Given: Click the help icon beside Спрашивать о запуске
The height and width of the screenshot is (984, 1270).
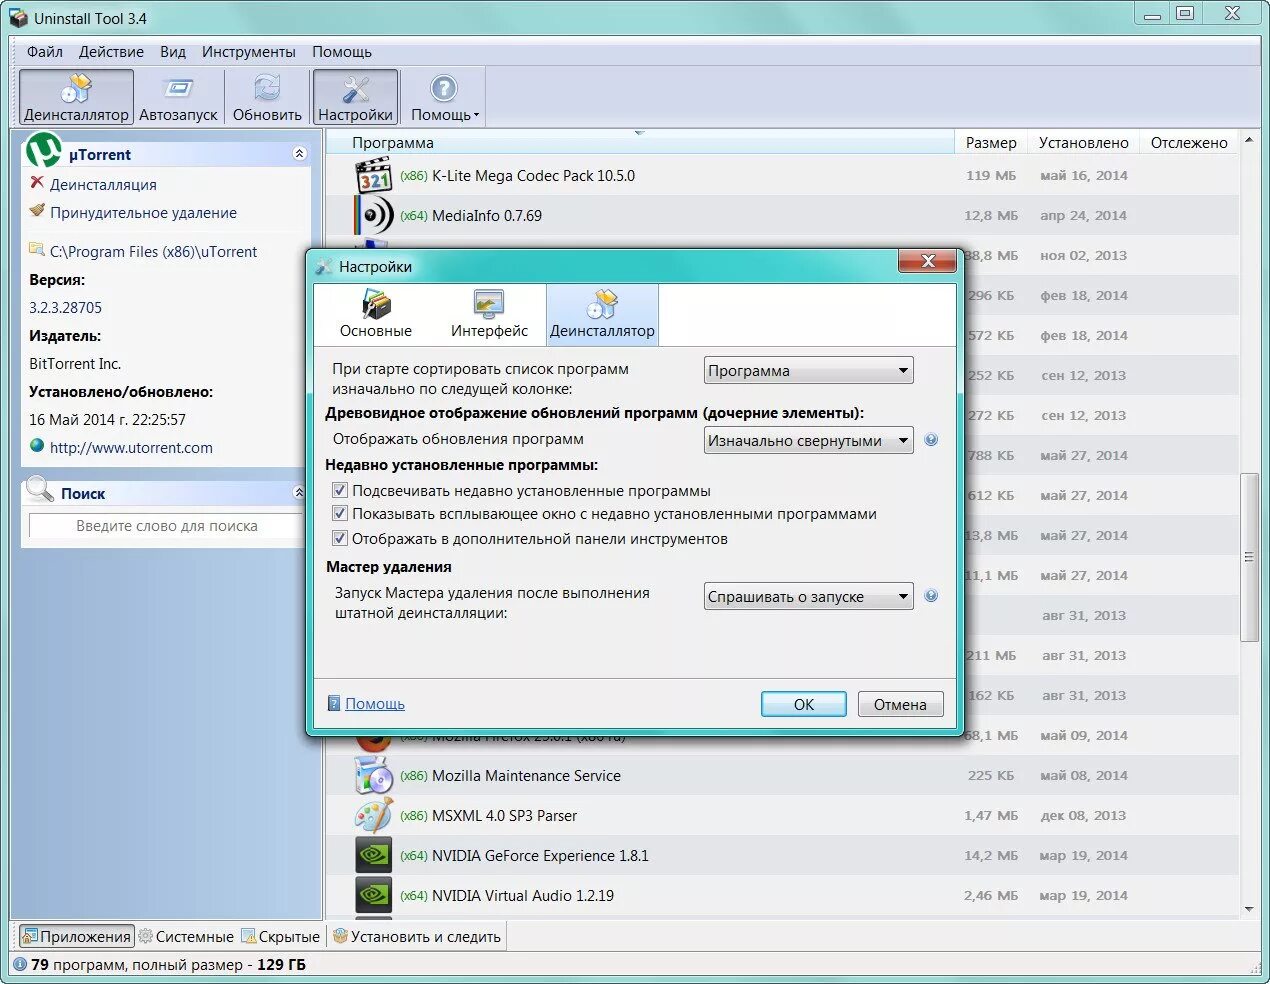Looking at the screenshot, I should click(x=931, y=596).
